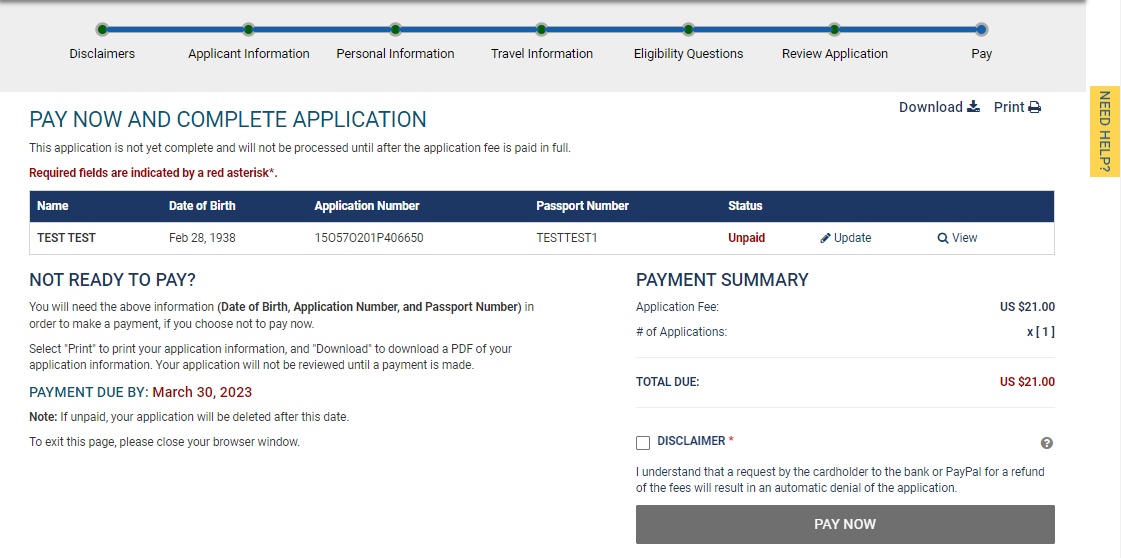Click the Travel Information step circle
Screen dimensions: 1121x558
pos(542,30)
